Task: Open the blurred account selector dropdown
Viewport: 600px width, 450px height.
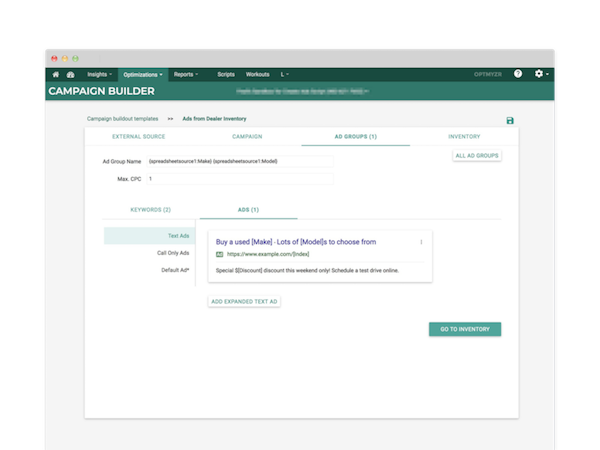Action: pos(302,91)
